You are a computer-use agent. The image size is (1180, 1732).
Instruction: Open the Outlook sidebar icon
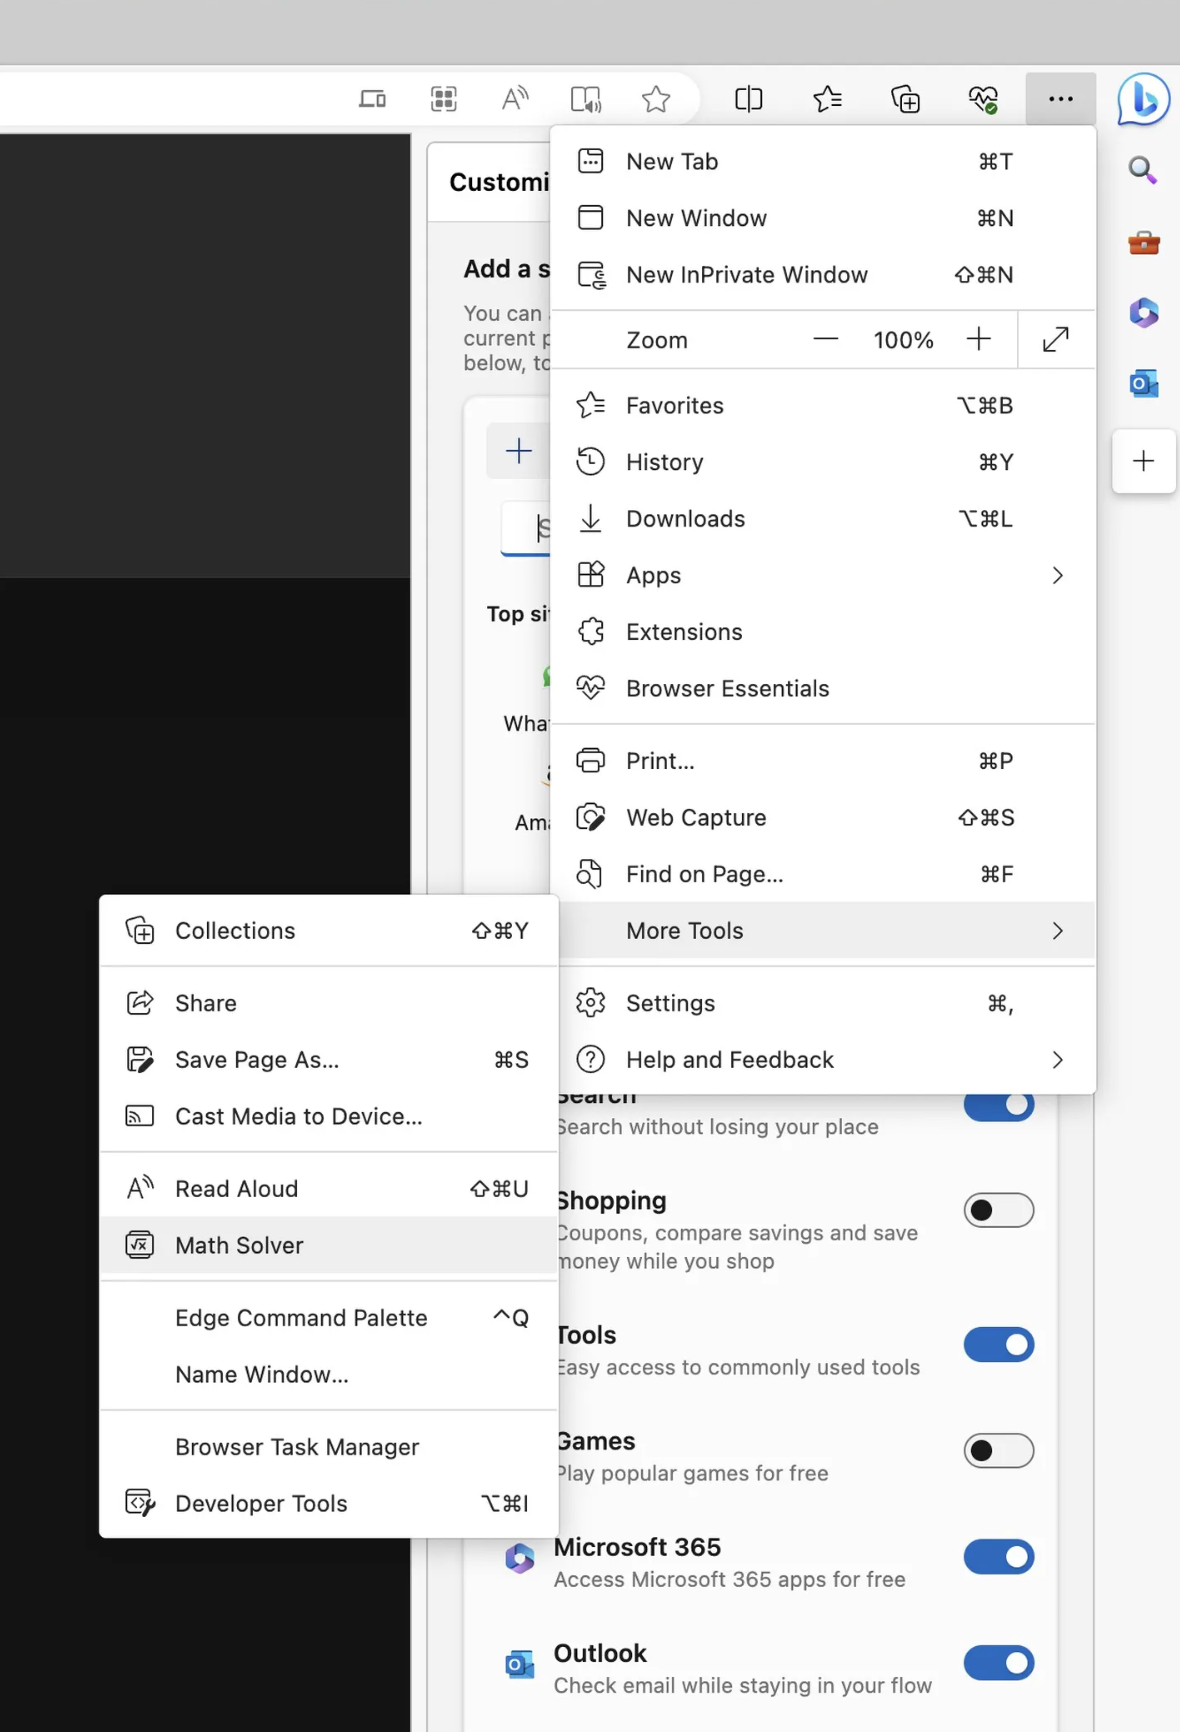(1143, 383)
